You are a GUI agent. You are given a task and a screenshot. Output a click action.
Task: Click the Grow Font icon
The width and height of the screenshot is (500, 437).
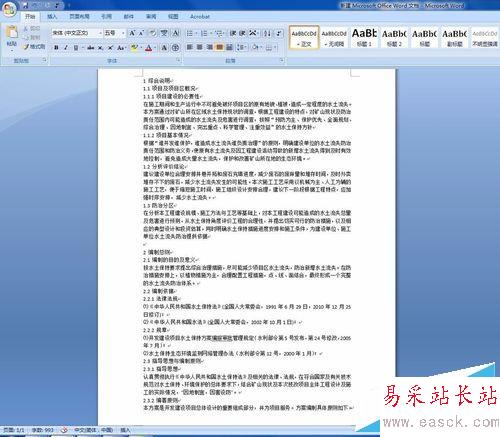coord(132,33)
